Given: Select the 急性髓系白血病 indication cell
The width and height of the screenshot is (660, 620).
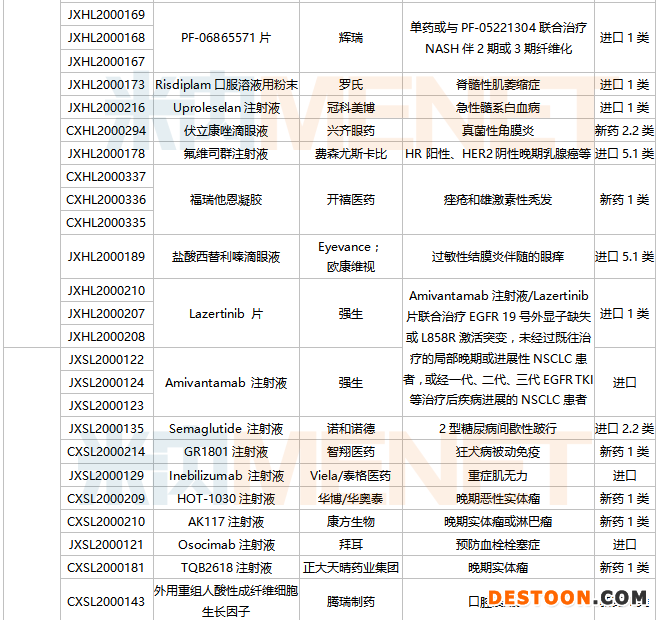Looking at the screenshot, I should click(x=498, y=108).
